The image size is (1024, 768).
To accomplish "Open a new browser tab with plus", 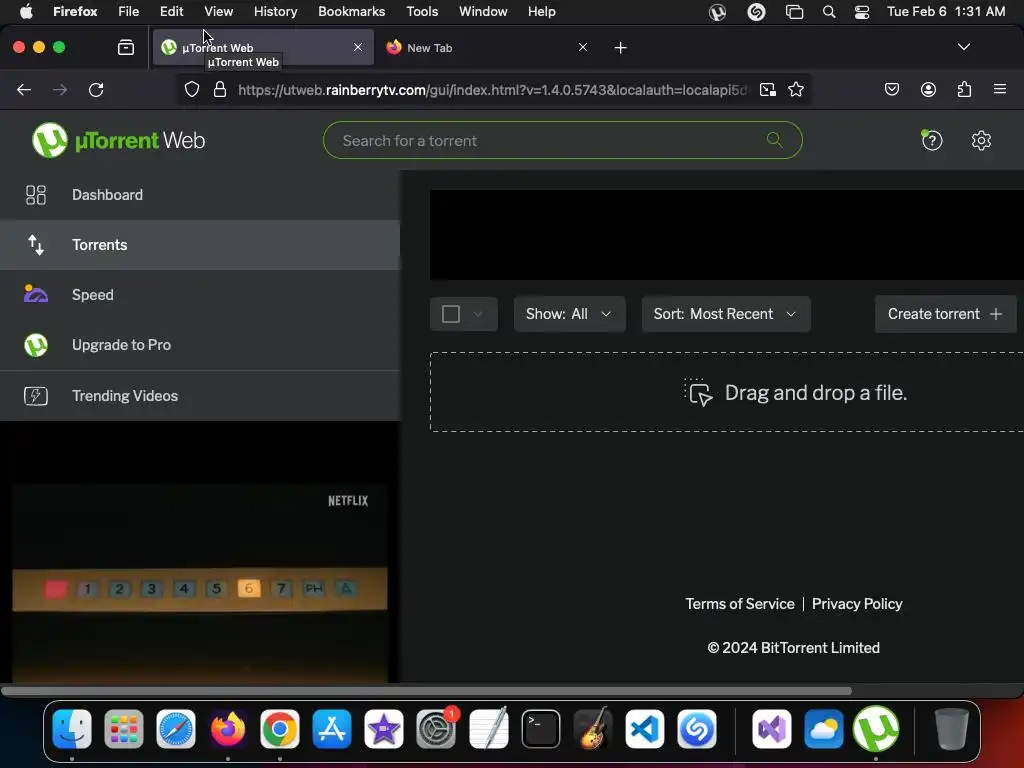I will click(x=620, y=48).
